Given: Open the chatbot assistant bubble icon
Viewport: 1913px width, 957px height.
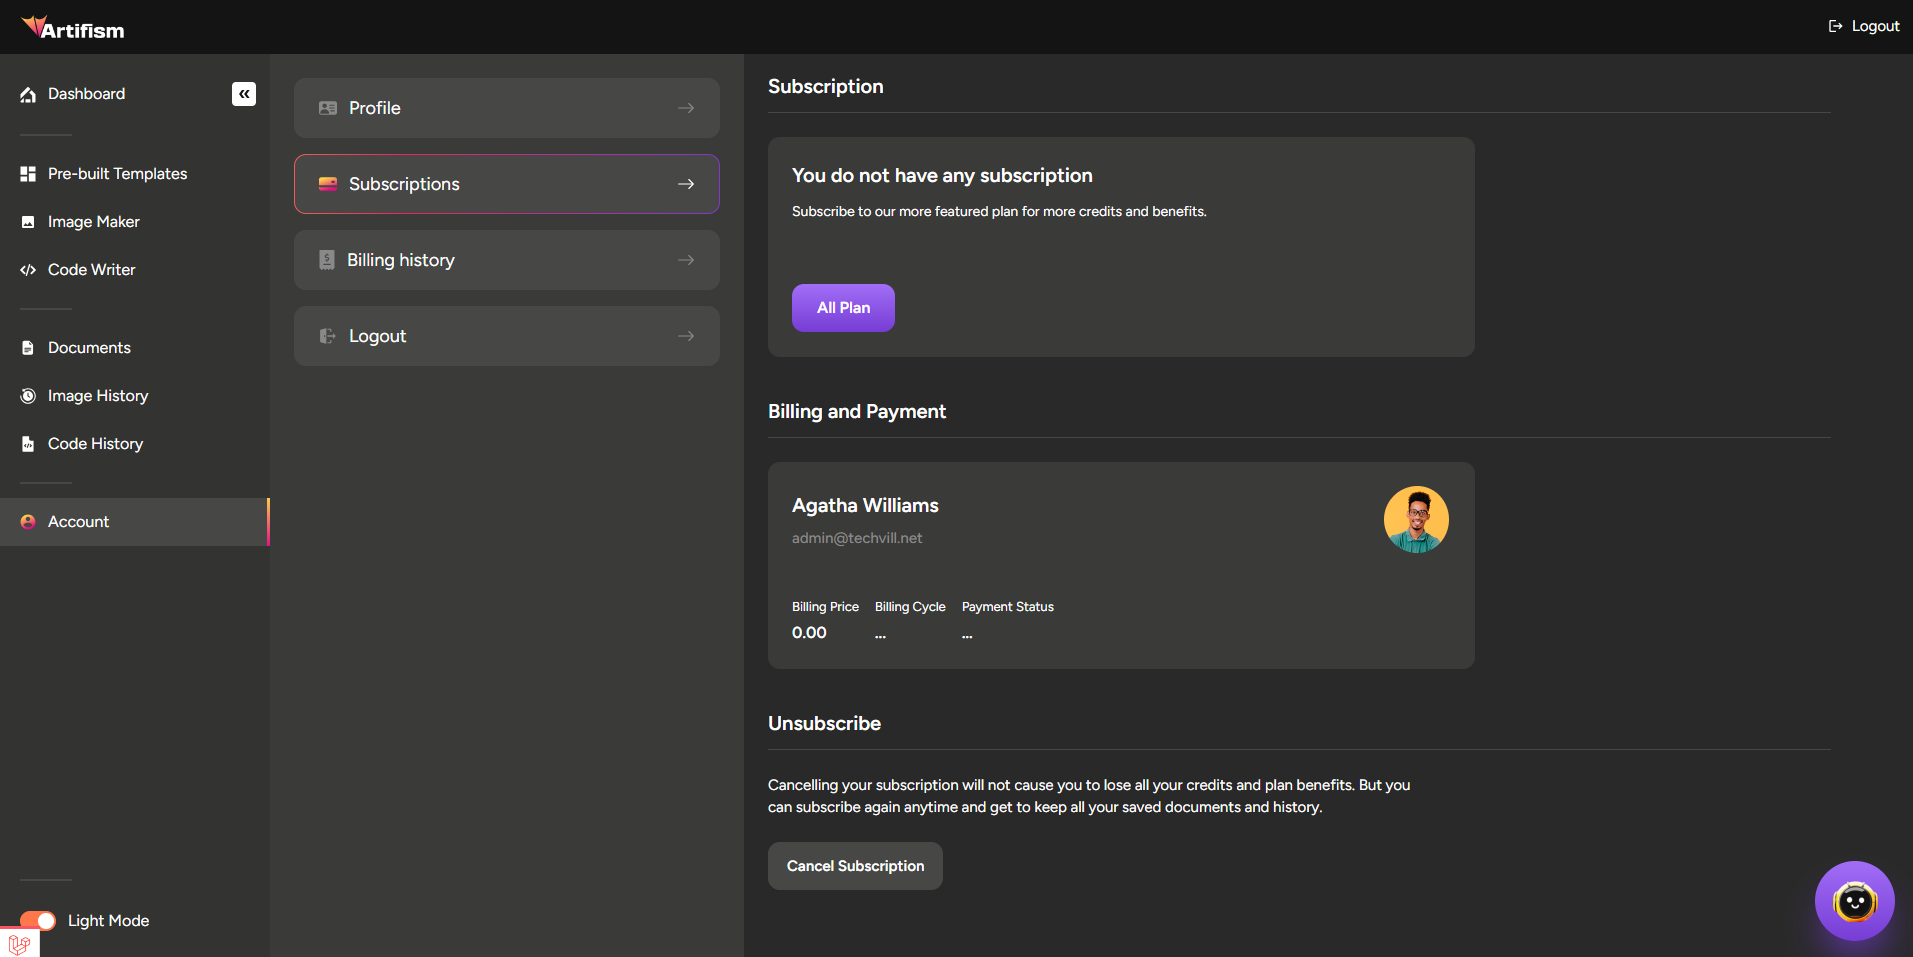Looking at the screenshot, I should tap(1854, 901).
